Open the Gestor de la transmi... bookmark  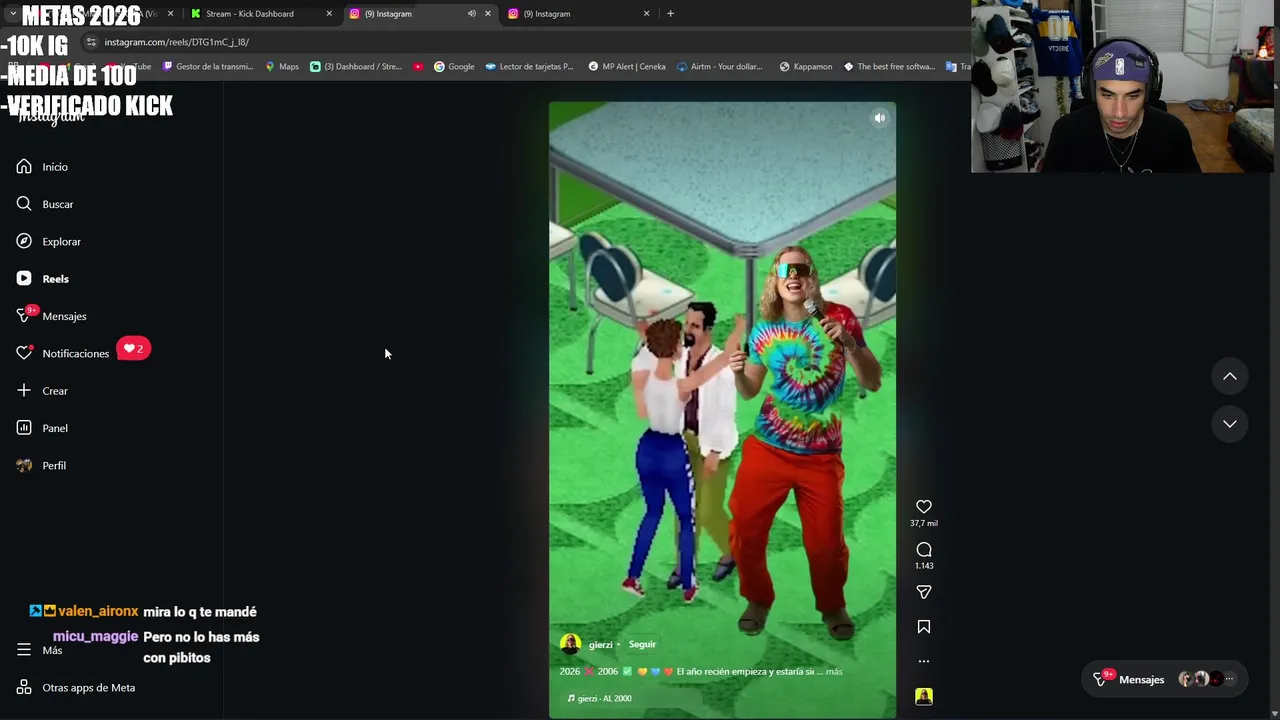pyautogui.click(x=208, y=67)
